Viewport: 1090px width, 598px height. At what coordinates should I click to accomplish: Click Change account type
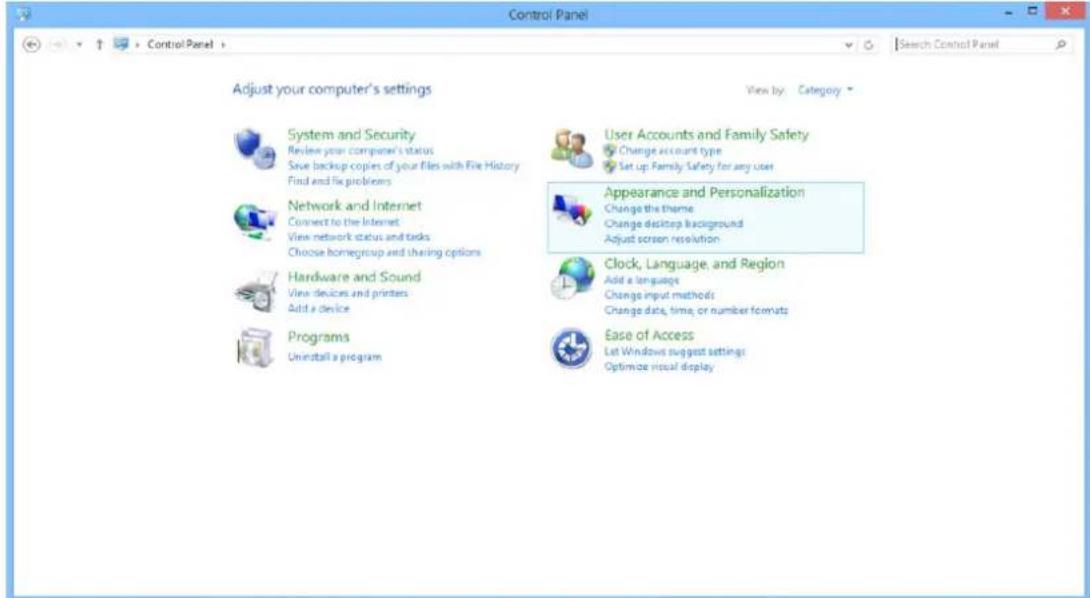[x=670, y=150]
